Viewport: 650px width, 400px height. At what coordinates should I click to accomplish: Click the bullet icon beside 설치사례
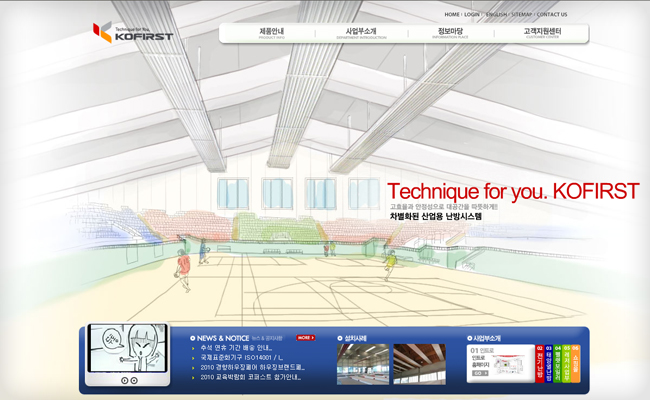click(x=340, y=338)
